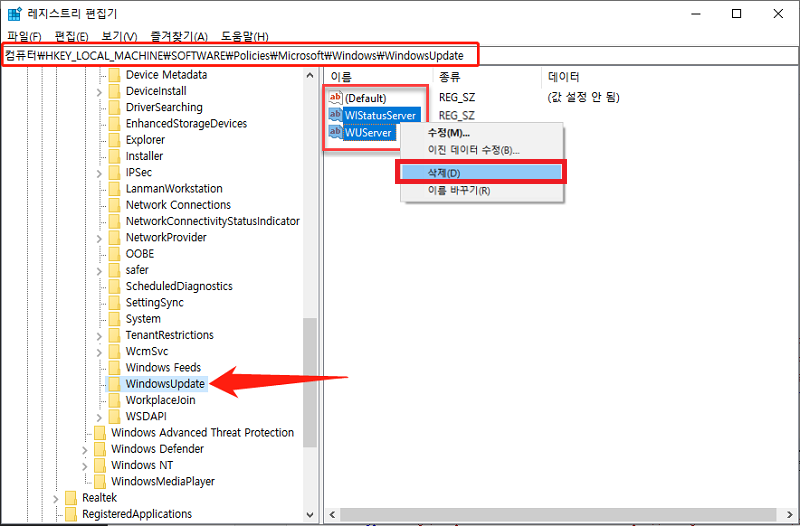The width and height of the screenshot is (800, 526).
Task: Click the DriverSearching folder icon
Action: pos(114,108)
